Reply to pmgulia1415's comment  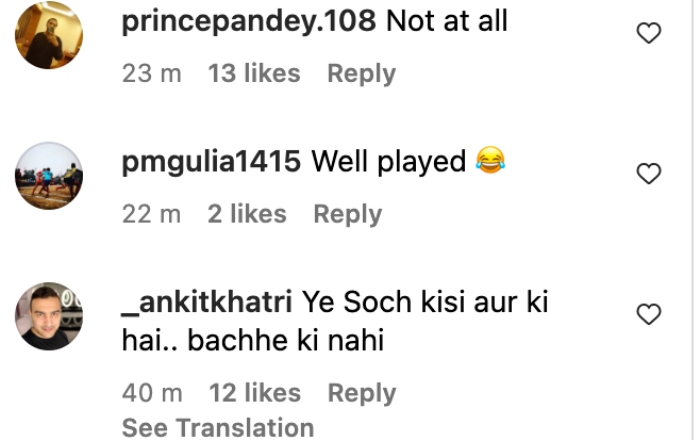point(347,214)
